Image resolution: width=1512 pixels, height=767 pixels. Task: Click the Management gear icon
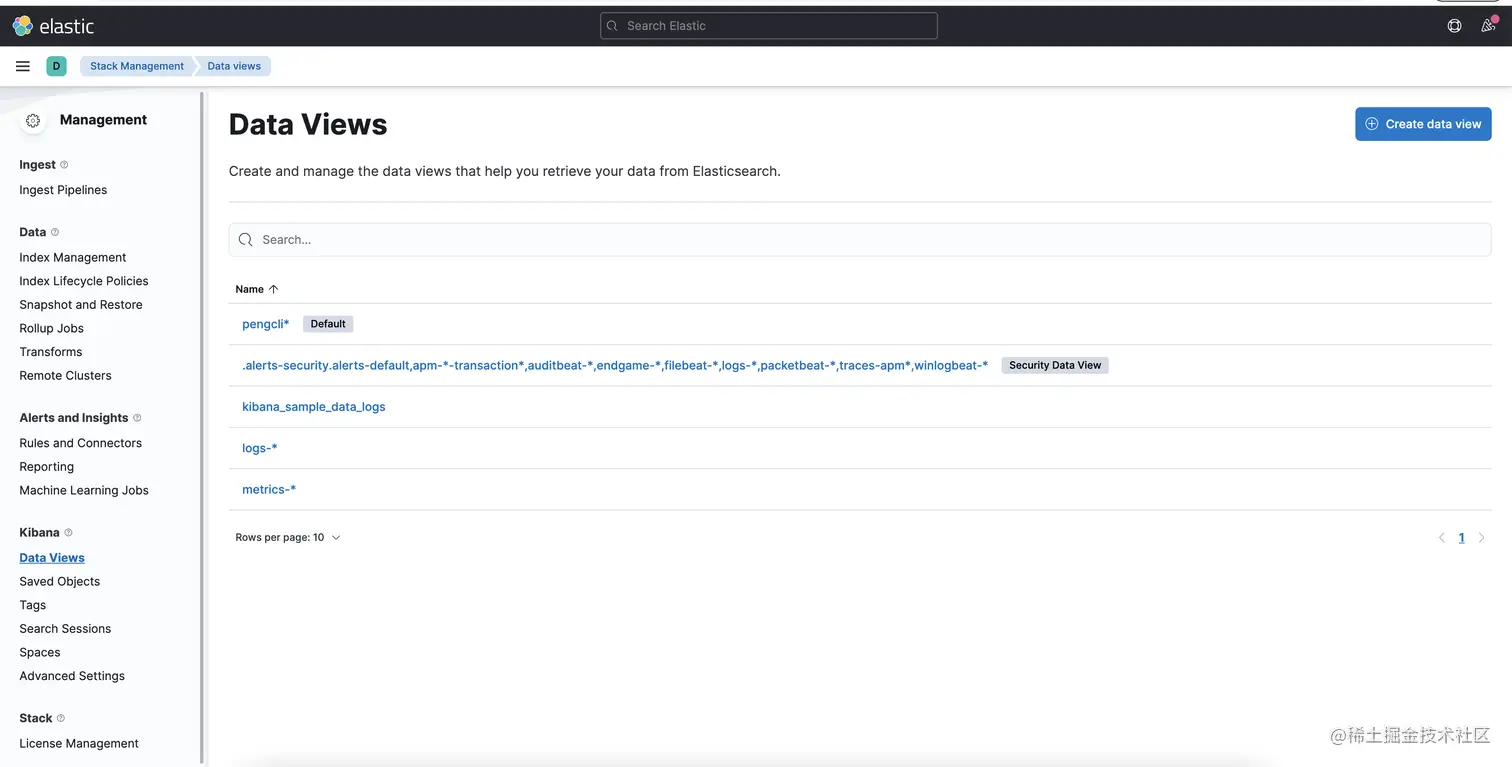33,120
